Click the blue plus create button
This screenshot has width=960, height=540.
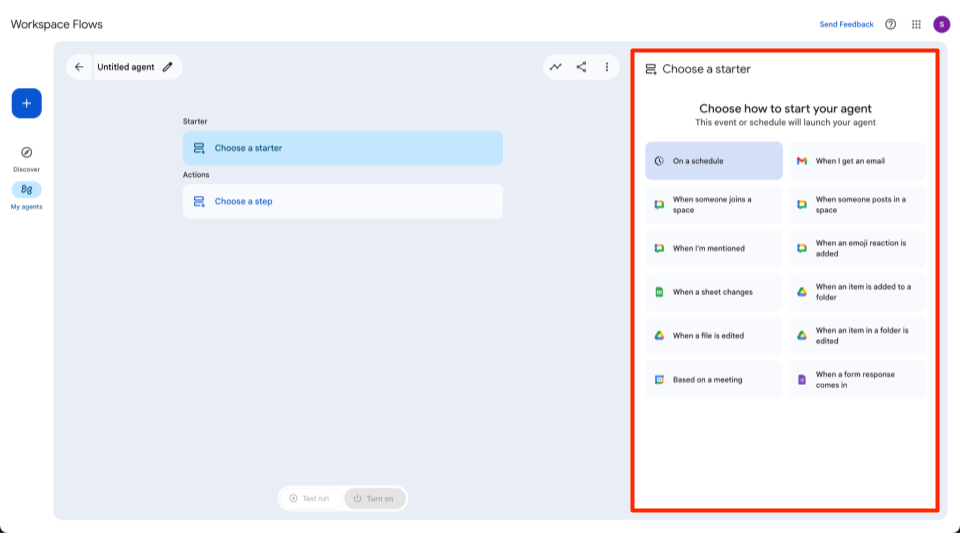point(26,103)
